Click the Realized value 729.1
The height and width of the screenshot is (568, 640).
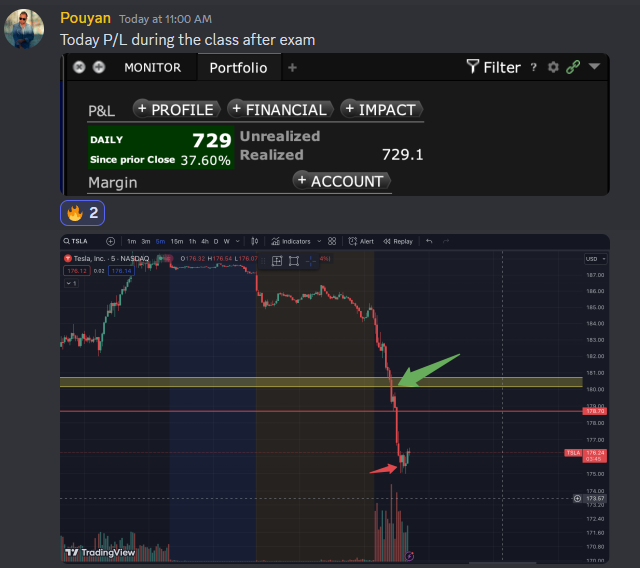pos(402,155)
